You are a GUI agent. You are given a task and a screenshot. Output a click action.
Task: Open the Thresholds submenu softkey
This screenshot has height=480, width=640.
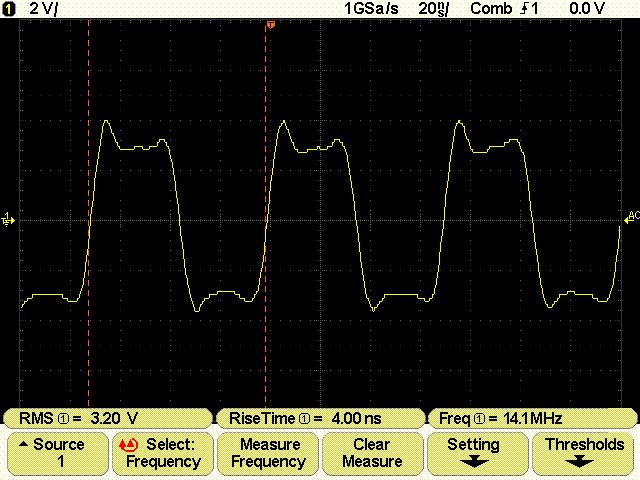coord(582,453)
